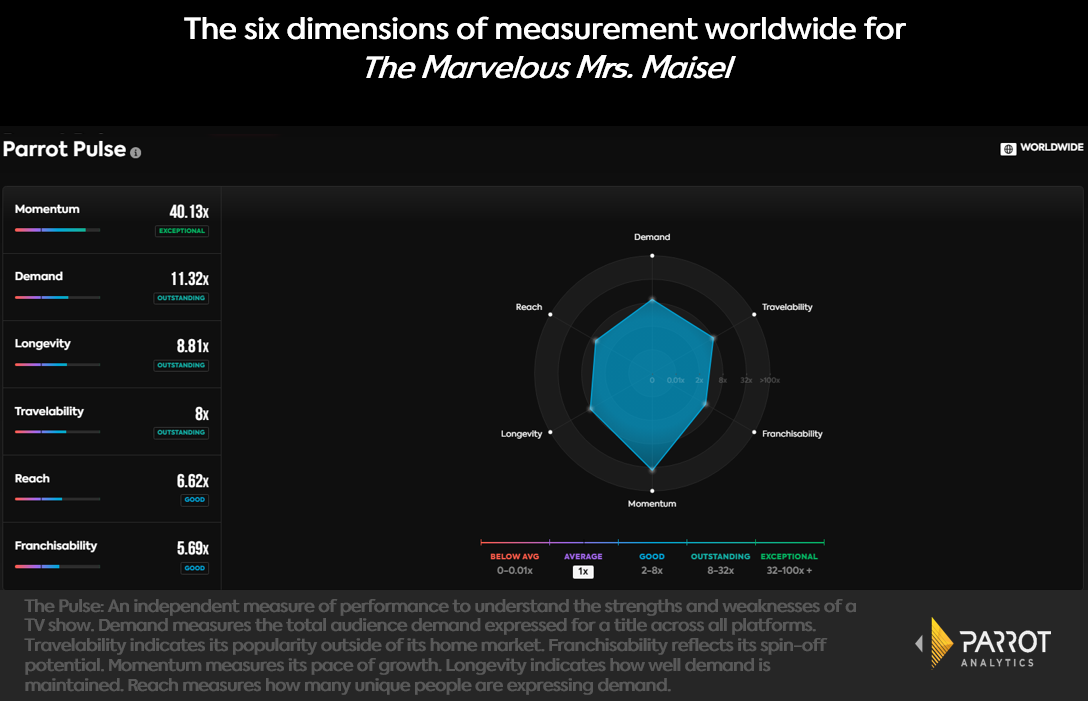Click the Franchisability label on the radar chart
This screenshot has height=701, width=1088.
coord(792,434)
